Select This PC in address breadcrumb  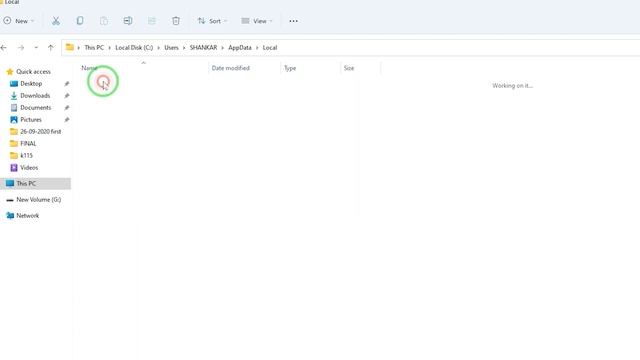pyautogui.click(x=94, y=48)
